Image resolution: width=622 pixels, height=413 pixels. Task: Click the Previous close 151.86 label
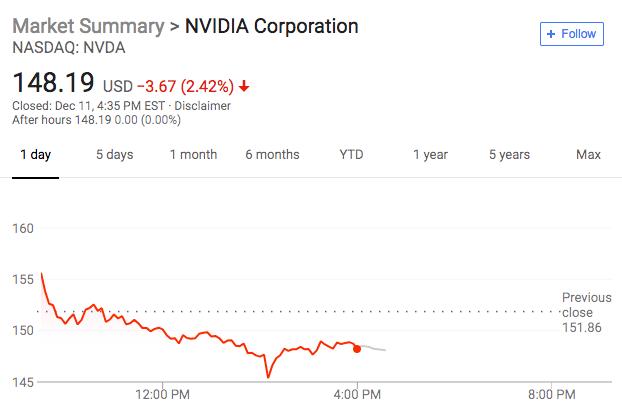[586, 313]
